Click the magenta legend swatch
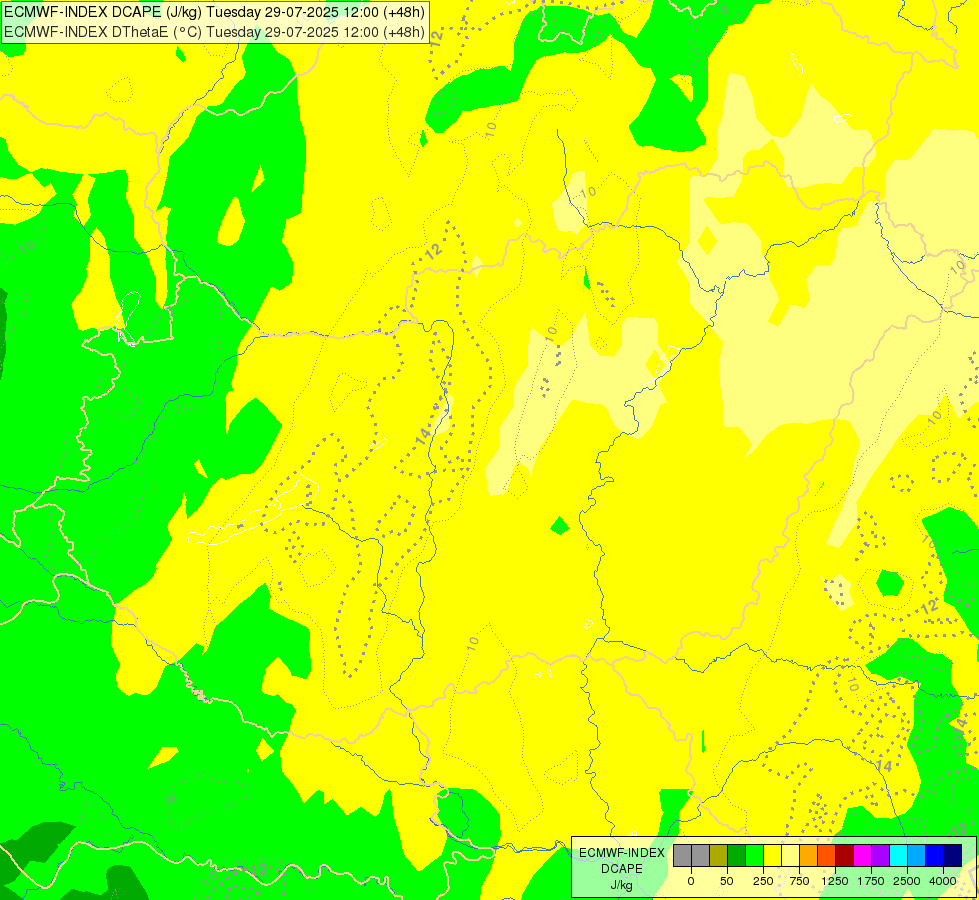Screen dimensions: 979x900 click(x=863, y=856)
